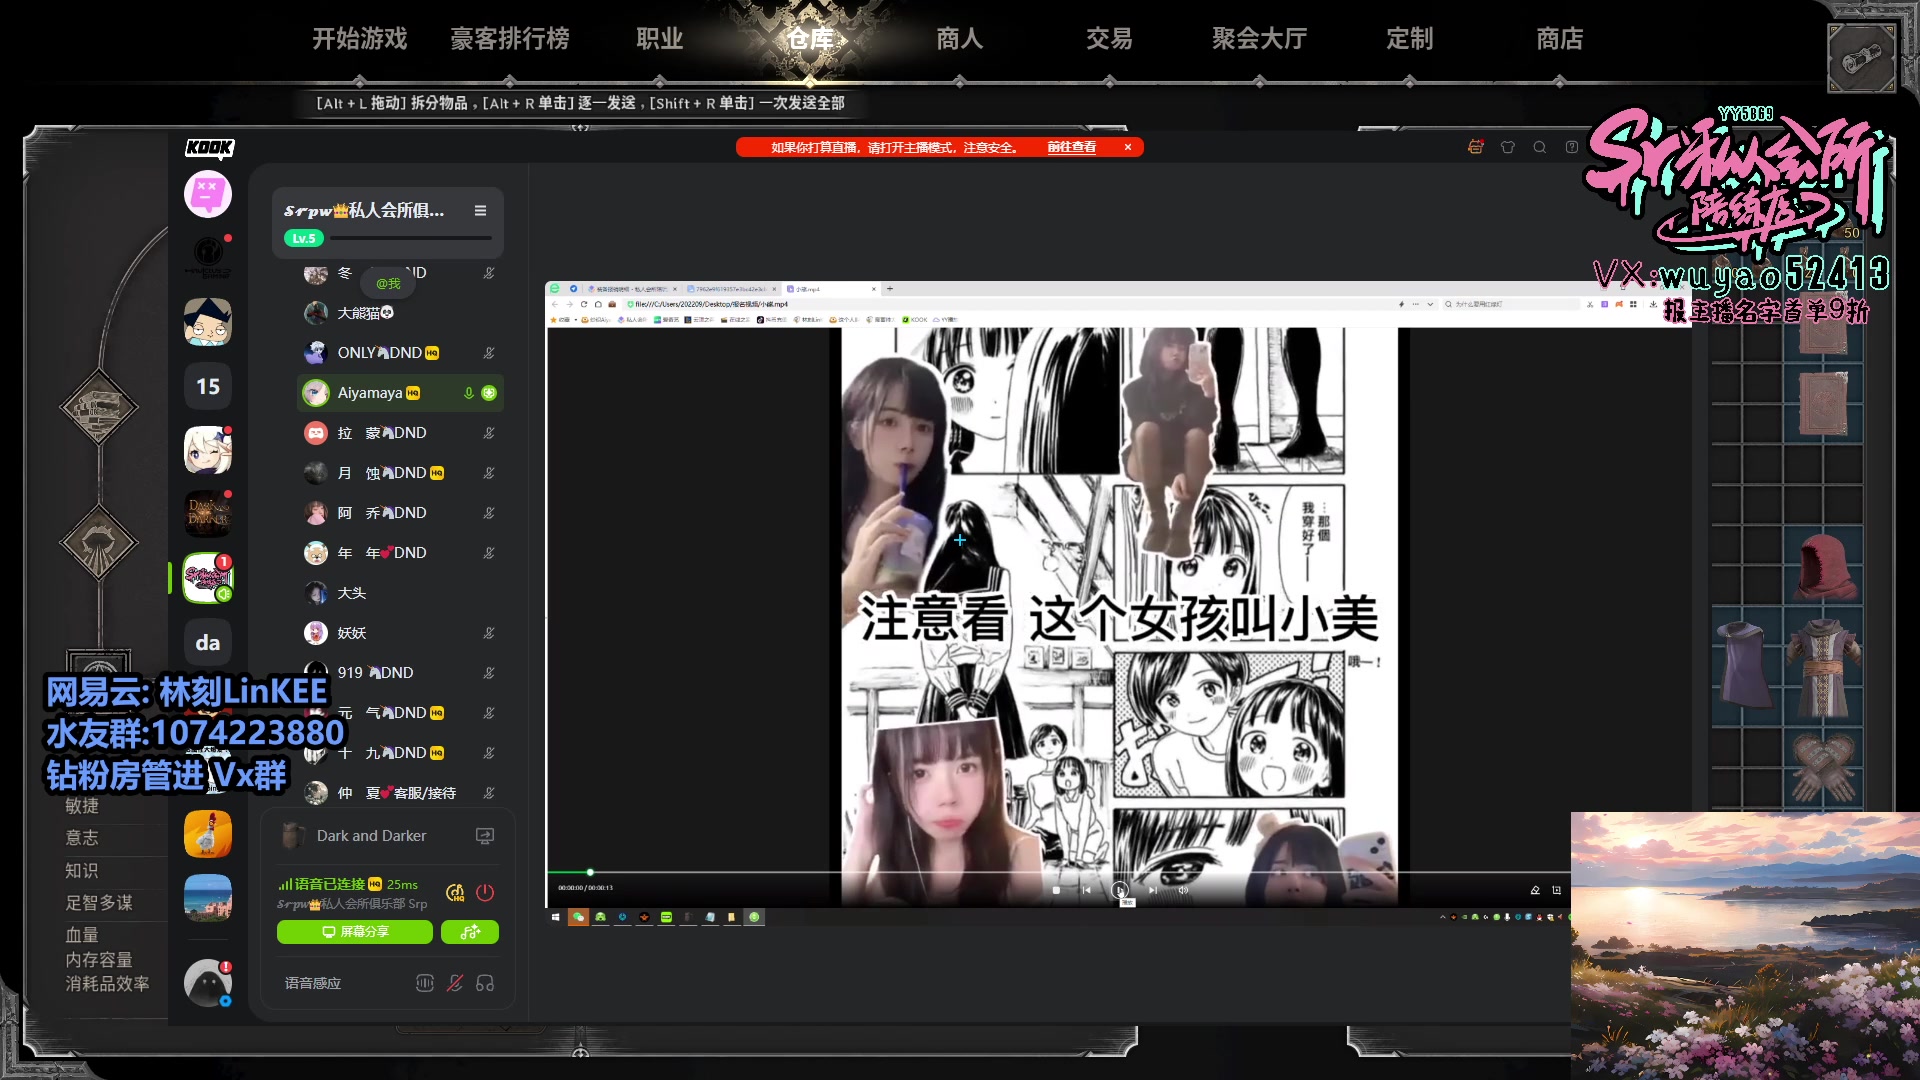Screen dimensions: 1920x1080
Task: Click the 前往查看 link in the red banner
Action: [x=1071, y=147]
